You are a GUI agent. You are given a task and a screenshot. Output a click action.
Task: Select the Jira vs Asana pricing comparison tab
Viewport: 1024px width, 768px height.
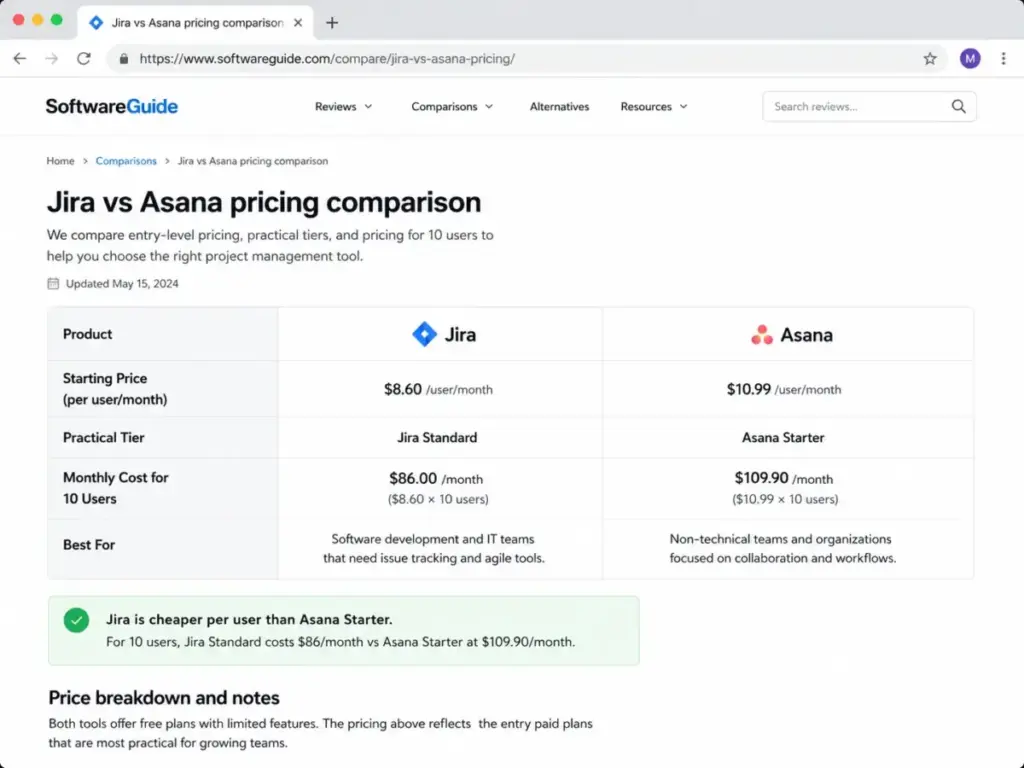[x=195, y=23]
